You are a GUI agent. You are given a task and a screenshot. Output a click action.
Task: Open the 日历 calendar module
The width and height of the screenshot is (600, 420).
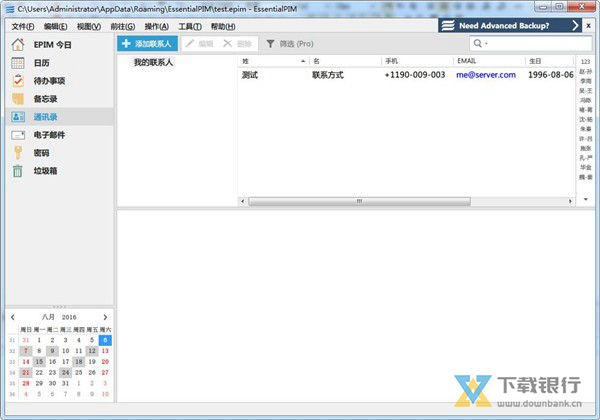pyautogui.click(x=40, y=63)
